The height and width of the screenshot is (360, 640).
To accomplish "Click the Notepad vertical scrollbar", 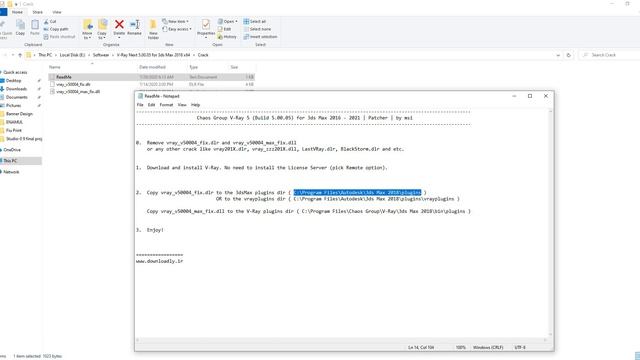I will point(551,223).
